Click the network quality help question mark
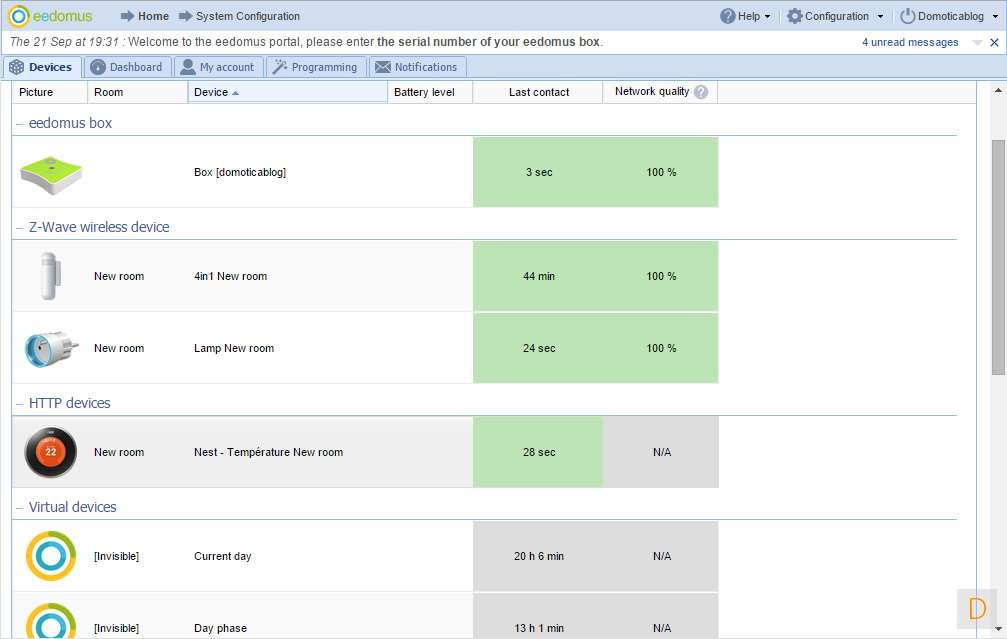This screenshot has height=639, width=1007. (x=701, y=92)
